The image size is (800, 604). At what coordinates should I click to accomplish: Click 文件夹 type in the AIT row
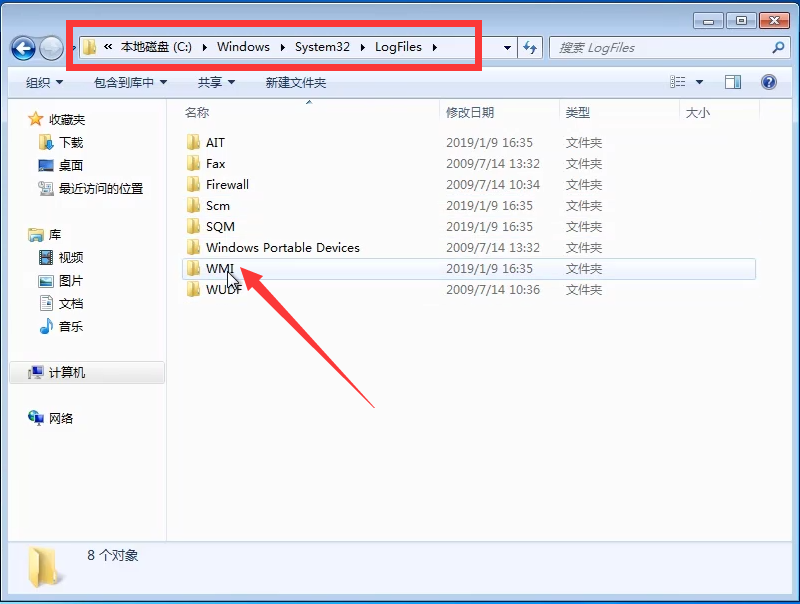(x=584, y=142)
